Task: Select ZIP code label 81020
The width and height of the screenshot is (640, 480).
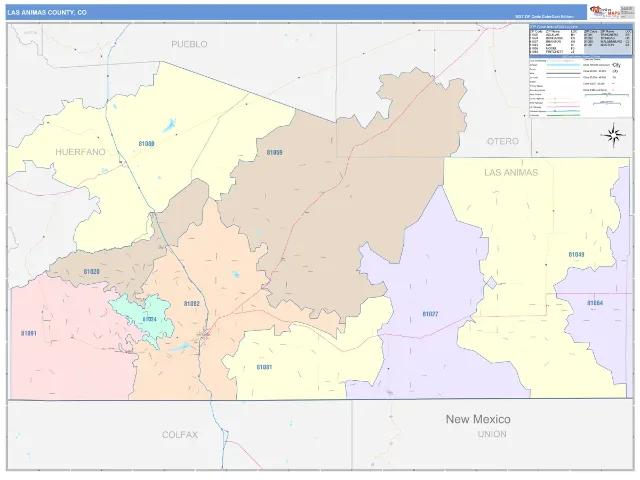Action: pyautogui.click(x=91, y=271)
